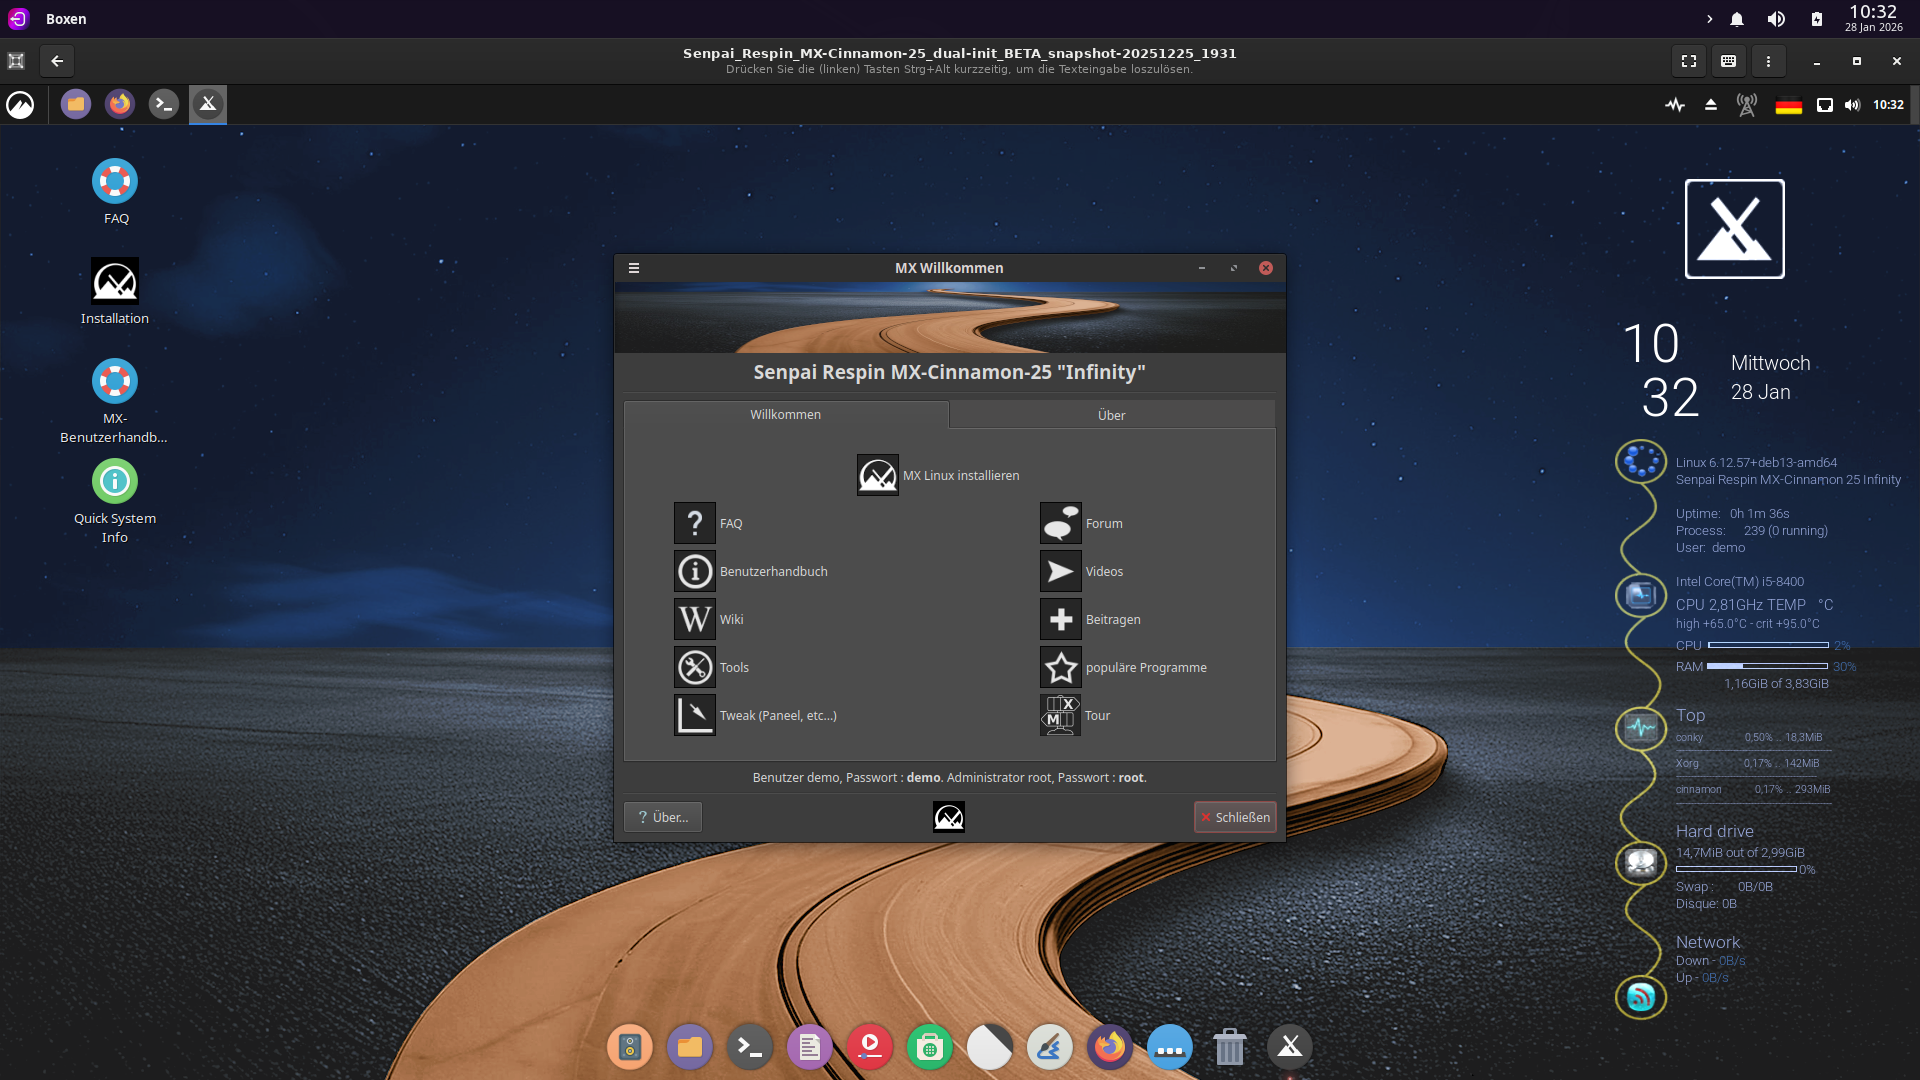Open the Wiki W icon
1920x1080 pixels.
(694, 619)
